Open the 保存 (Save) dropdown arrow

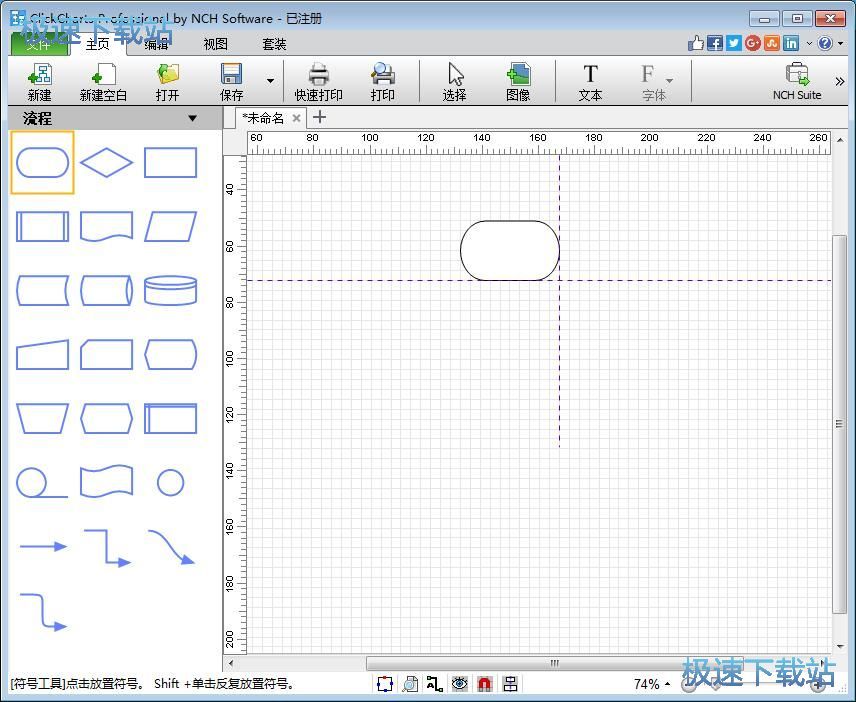pos(269,81)
